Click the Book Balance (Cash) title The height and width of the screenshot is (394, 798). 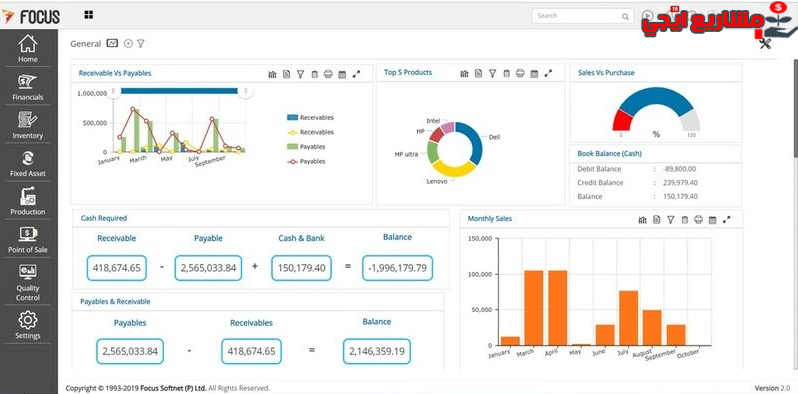(609, 153)
